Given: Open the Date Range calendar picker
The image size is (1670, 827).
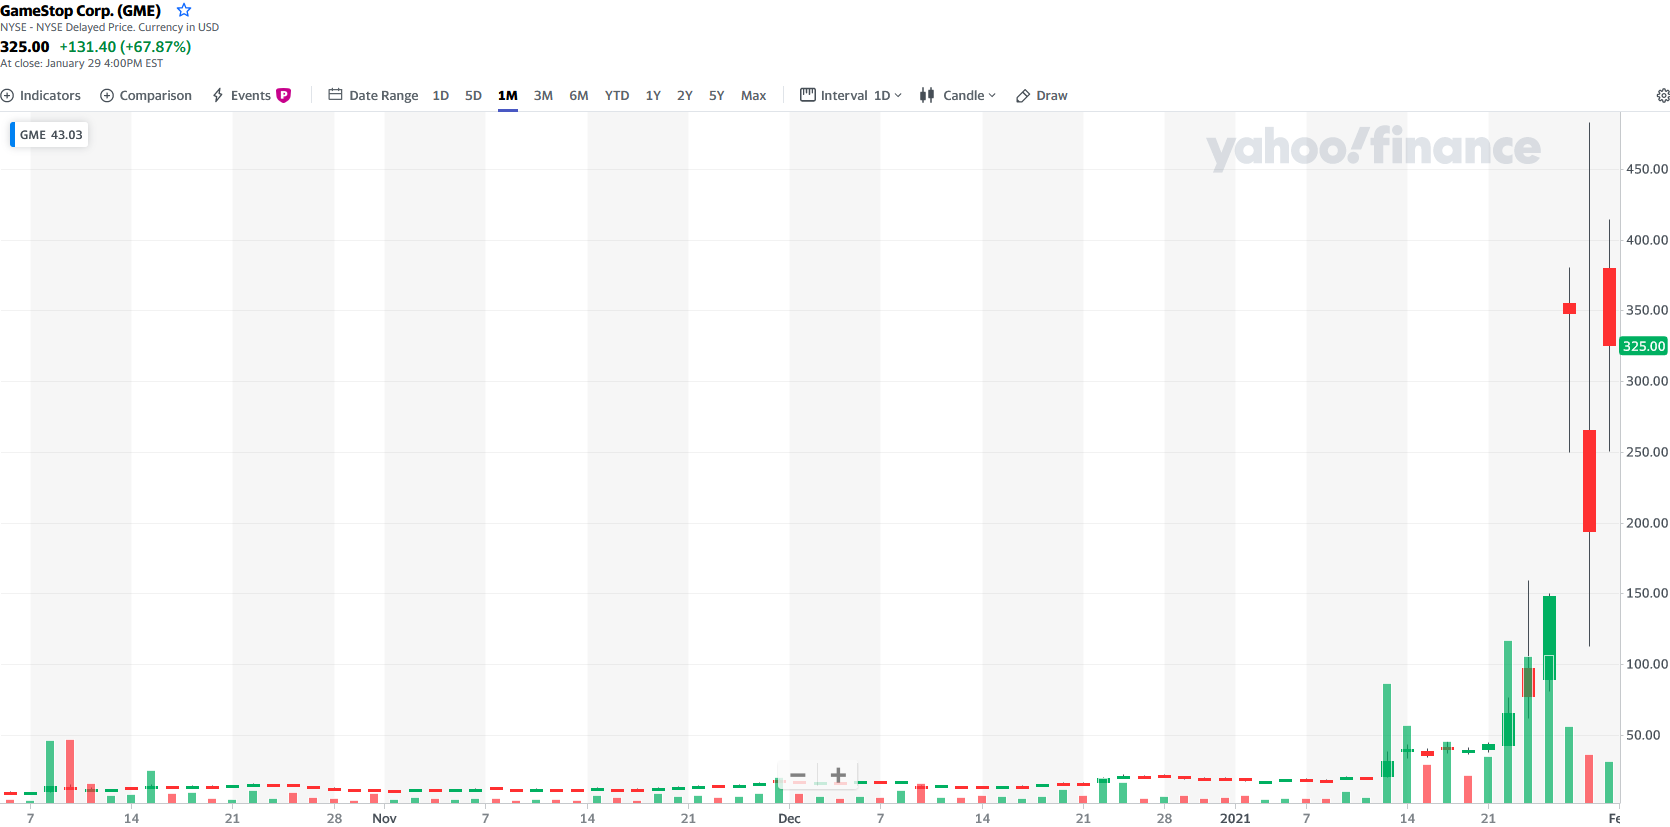Looking at the screenshot, I should tap(373, 96).
